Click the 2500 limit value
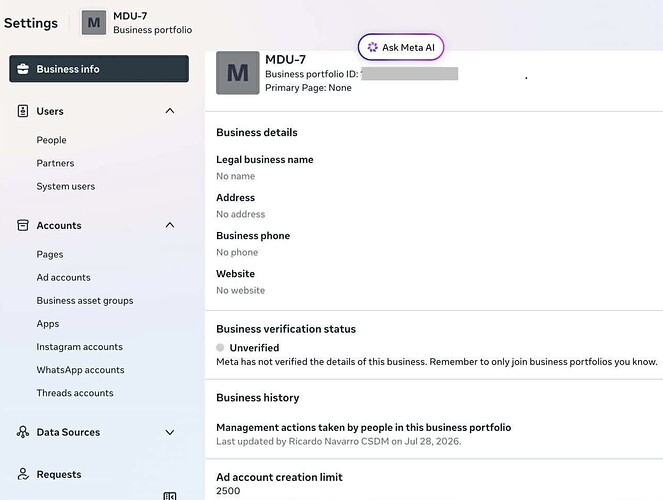Viewport: 663px width, 500px height. click(228, 491)
